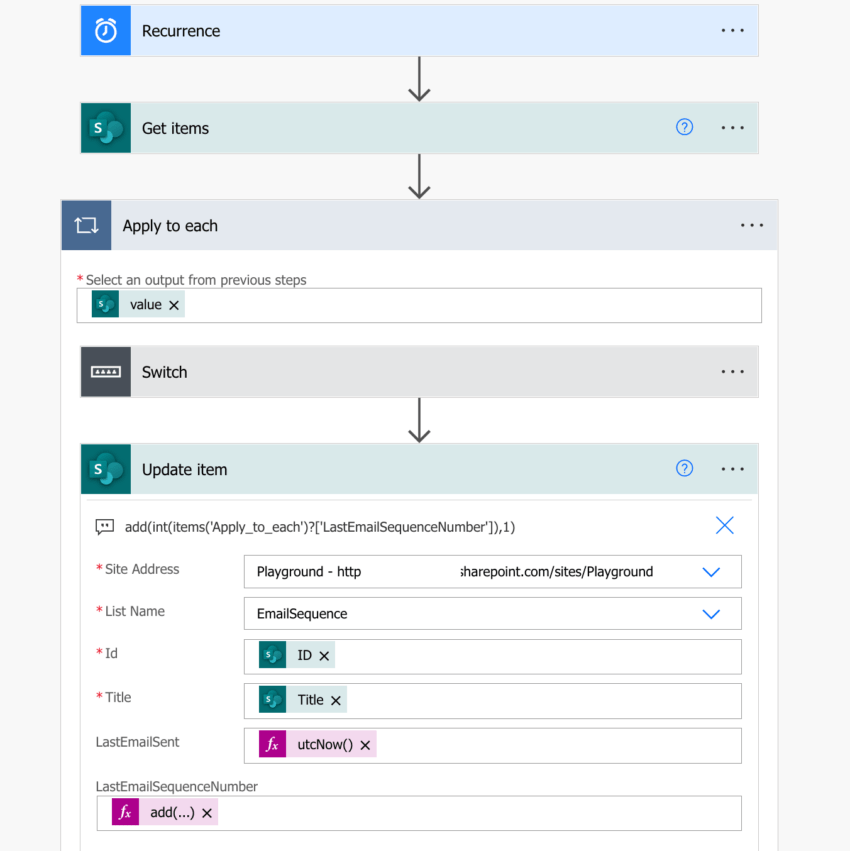Remove the utcNow token from LastEmailSent
850x851 pixels.
click(365, 744)
